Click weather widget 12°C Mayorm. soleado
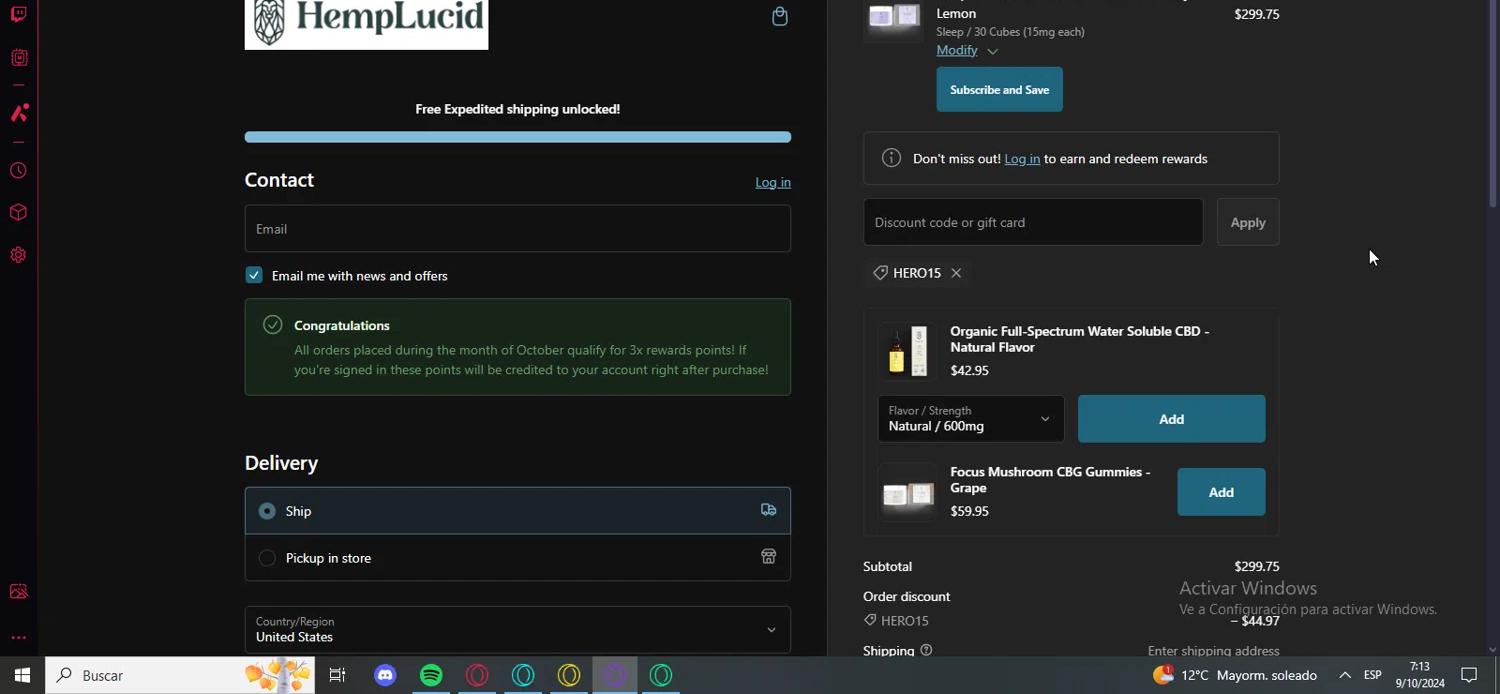The height and width of the screenshot is (694, 1500). (1235, 676)
